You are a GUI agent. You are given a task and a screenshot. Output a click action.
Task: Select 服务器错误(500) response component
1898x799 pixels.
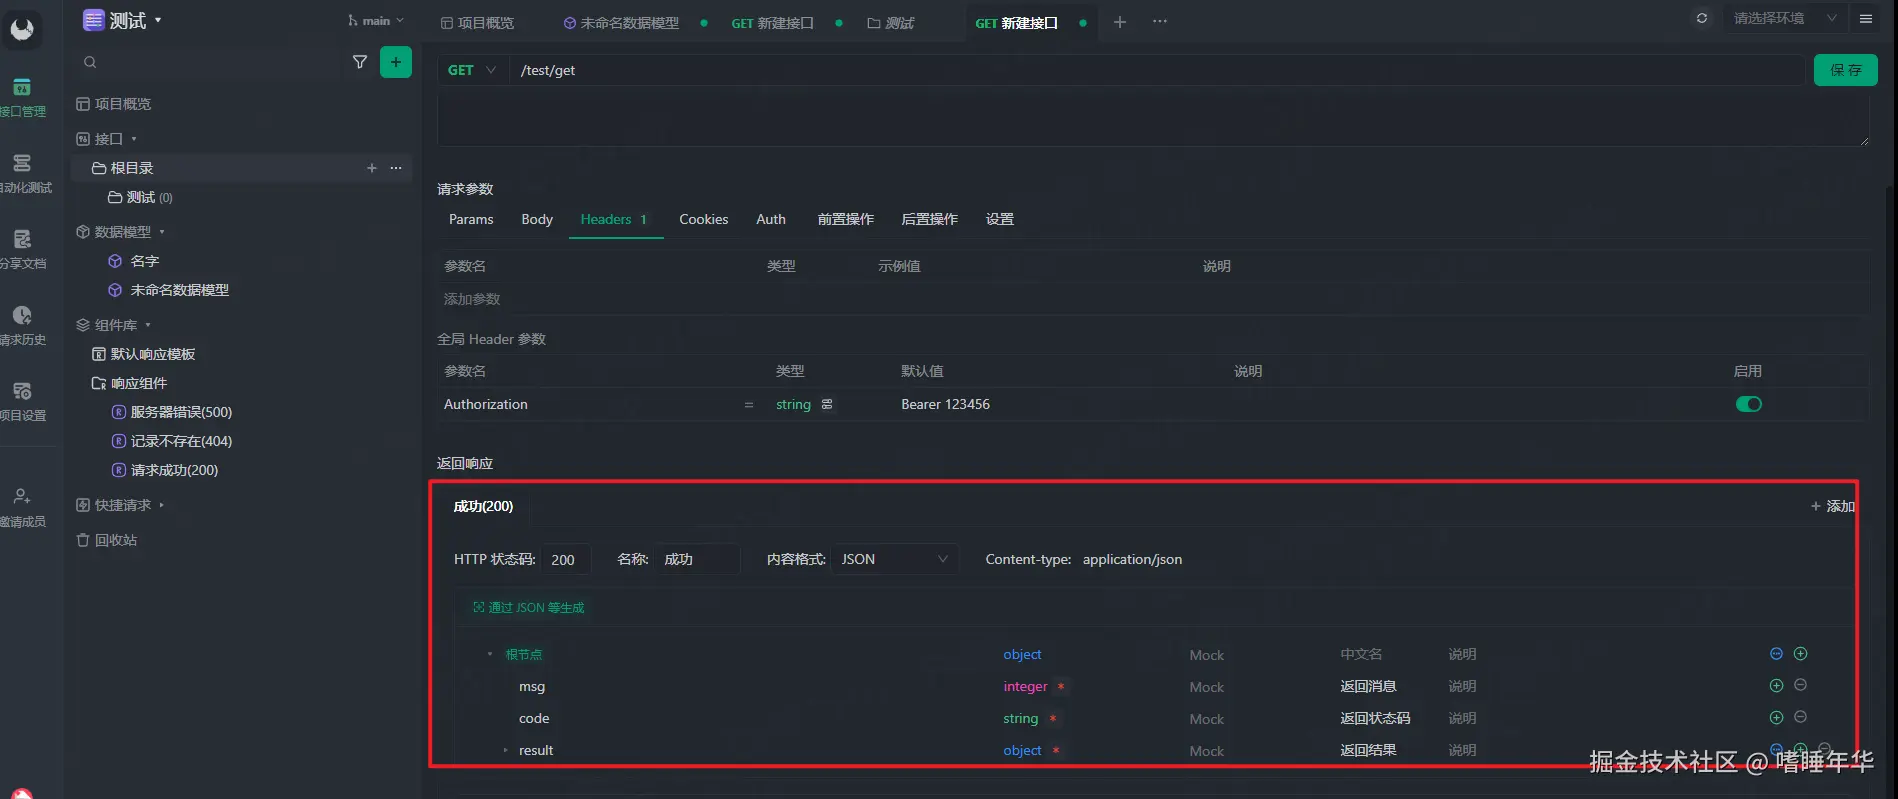[x=172, y=412]
